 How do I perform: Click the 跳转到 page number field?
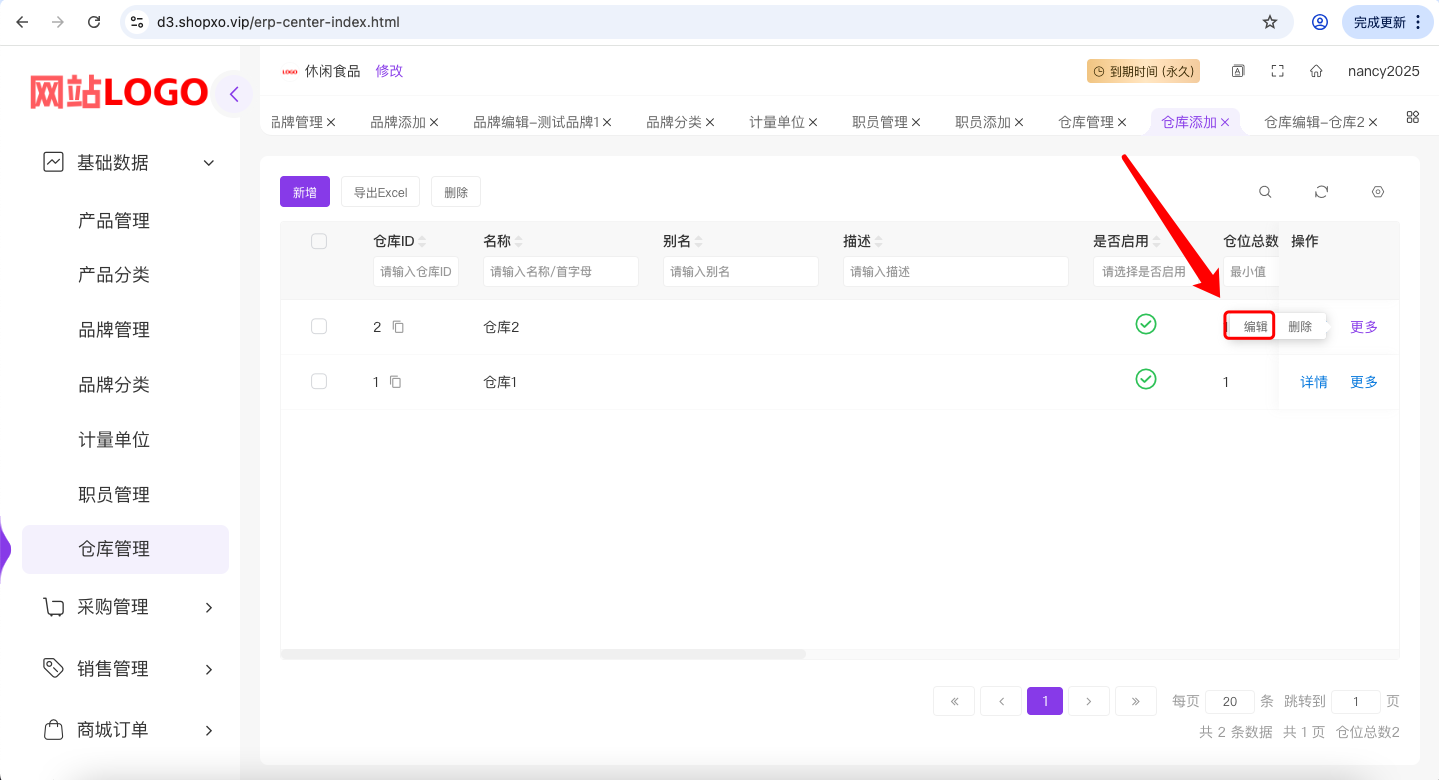coord(1356,702)
